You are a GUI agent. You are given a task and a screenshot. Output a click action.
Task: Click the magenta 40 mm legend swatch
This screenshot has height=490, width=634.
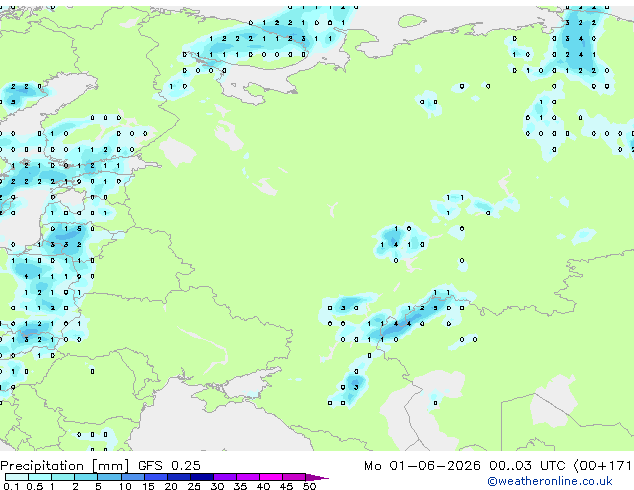click(271, 477)
